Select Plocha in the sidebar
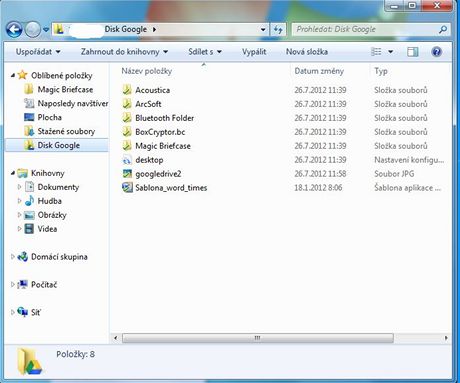Viewport: 460px width, 383px height. [x=43, y=117]
